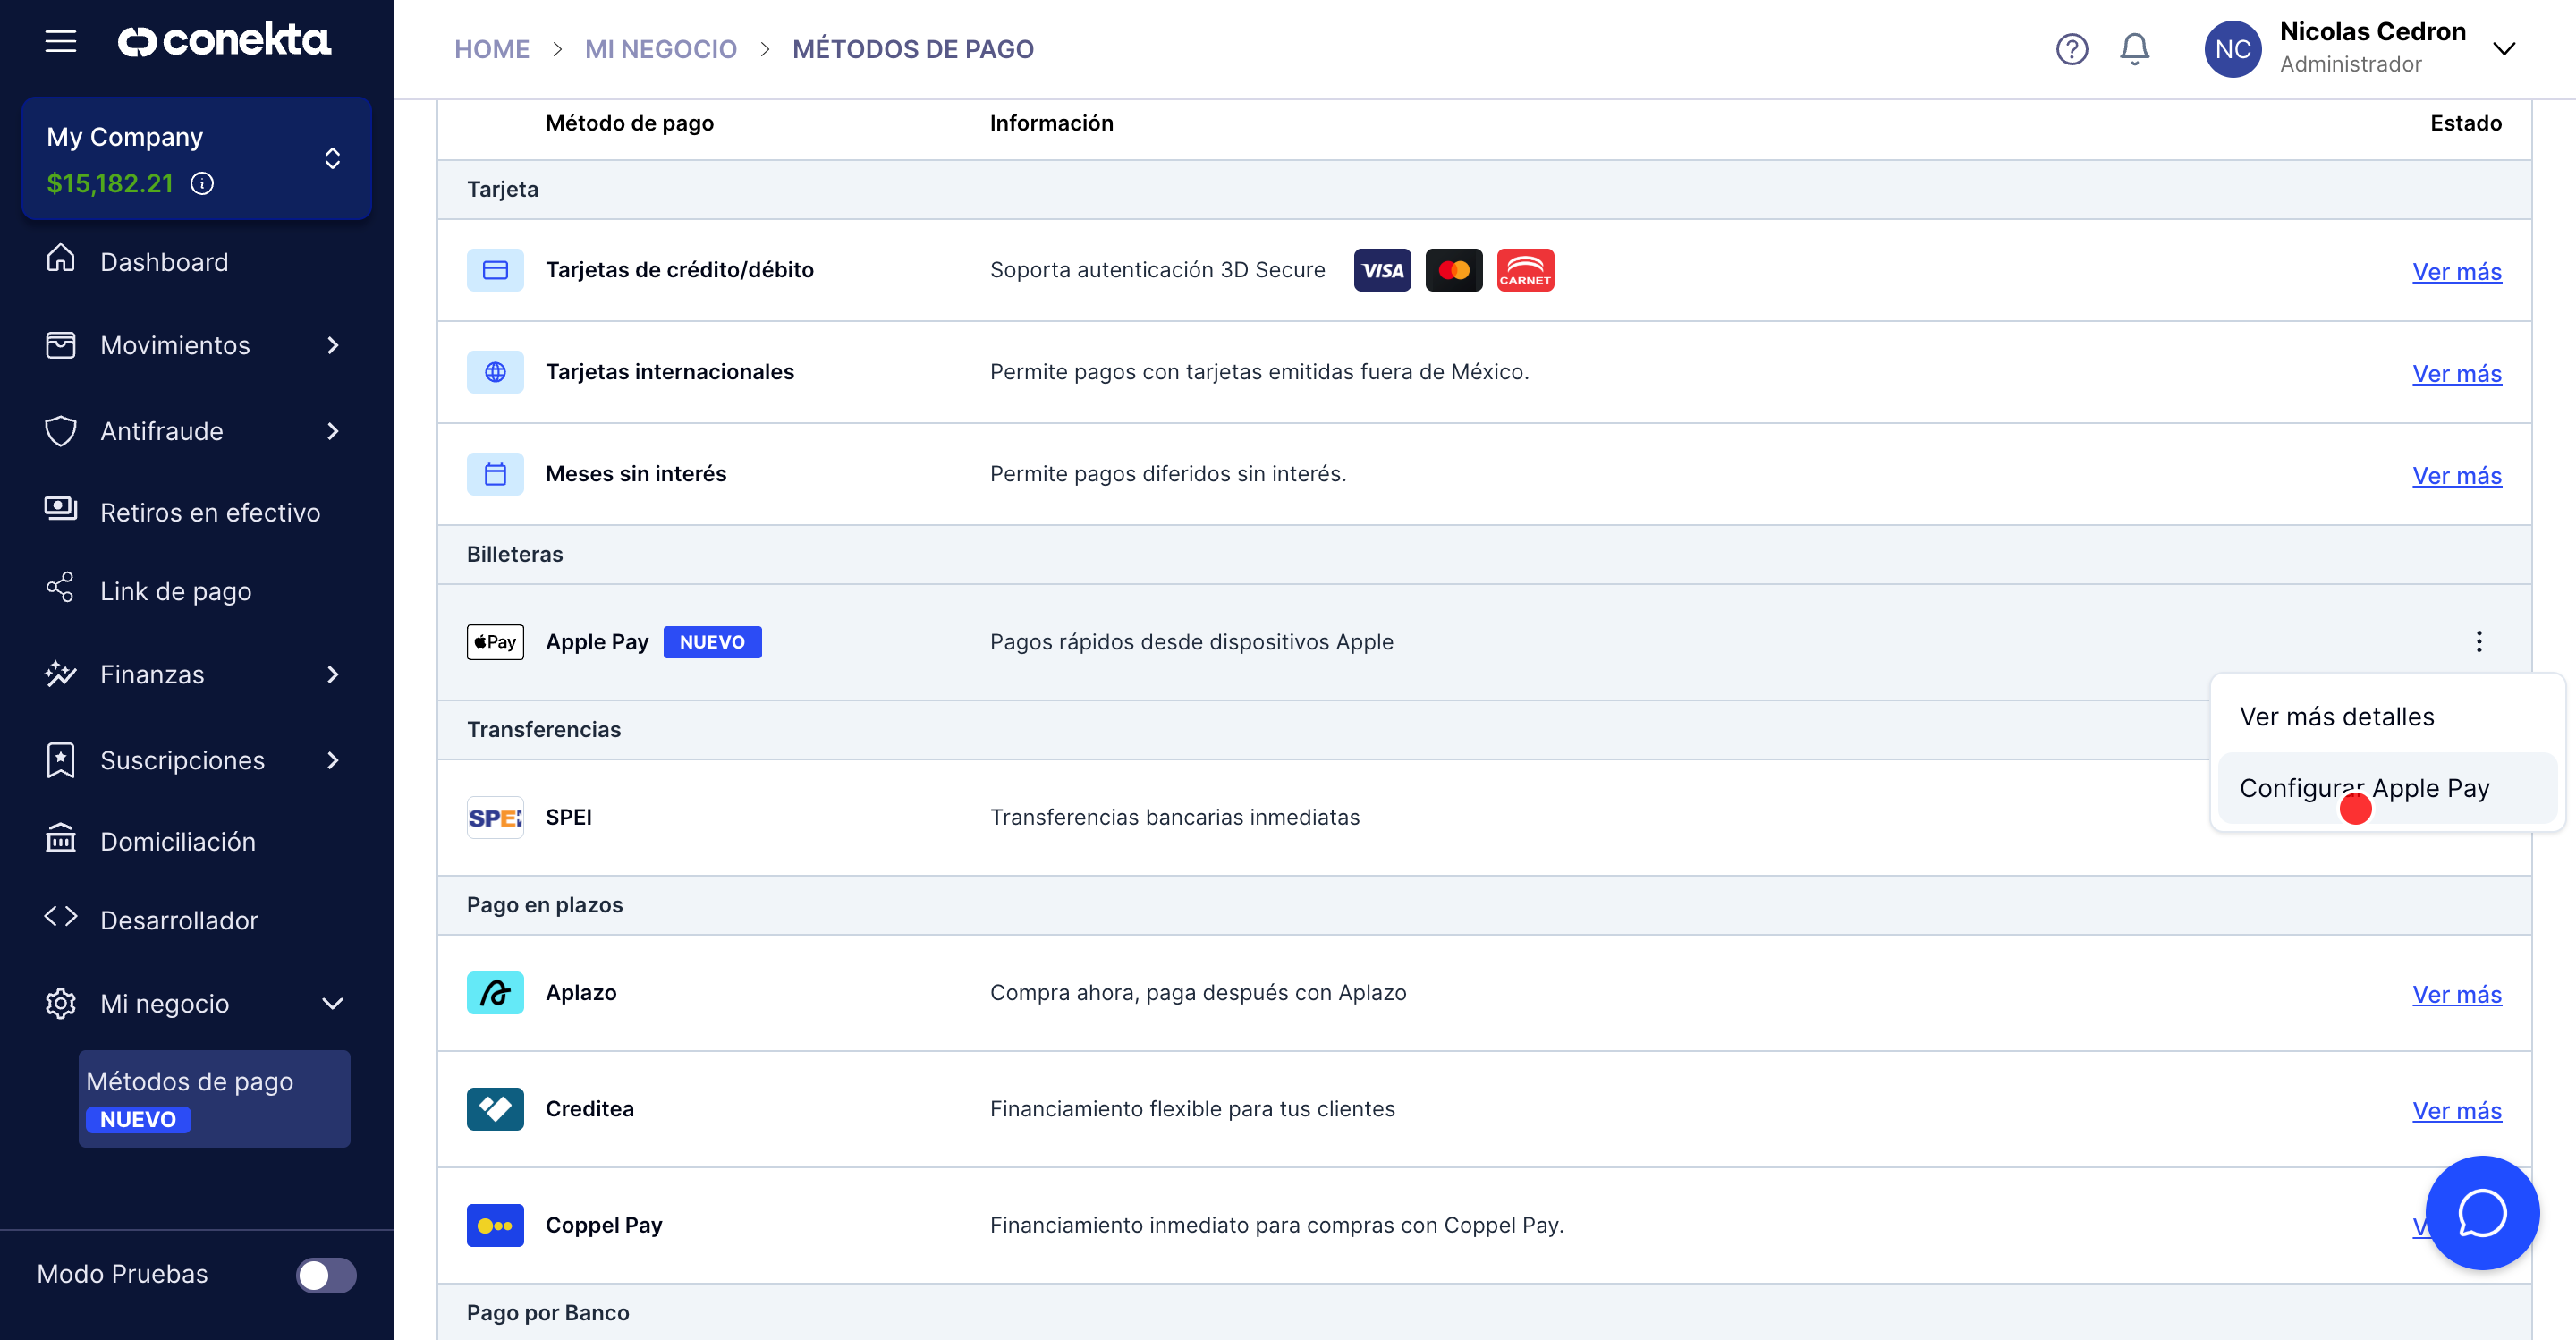Open Nicolas Cedron account dropdown arrow
The image size is (2576, 1340).
click(x=2503, y=49)
